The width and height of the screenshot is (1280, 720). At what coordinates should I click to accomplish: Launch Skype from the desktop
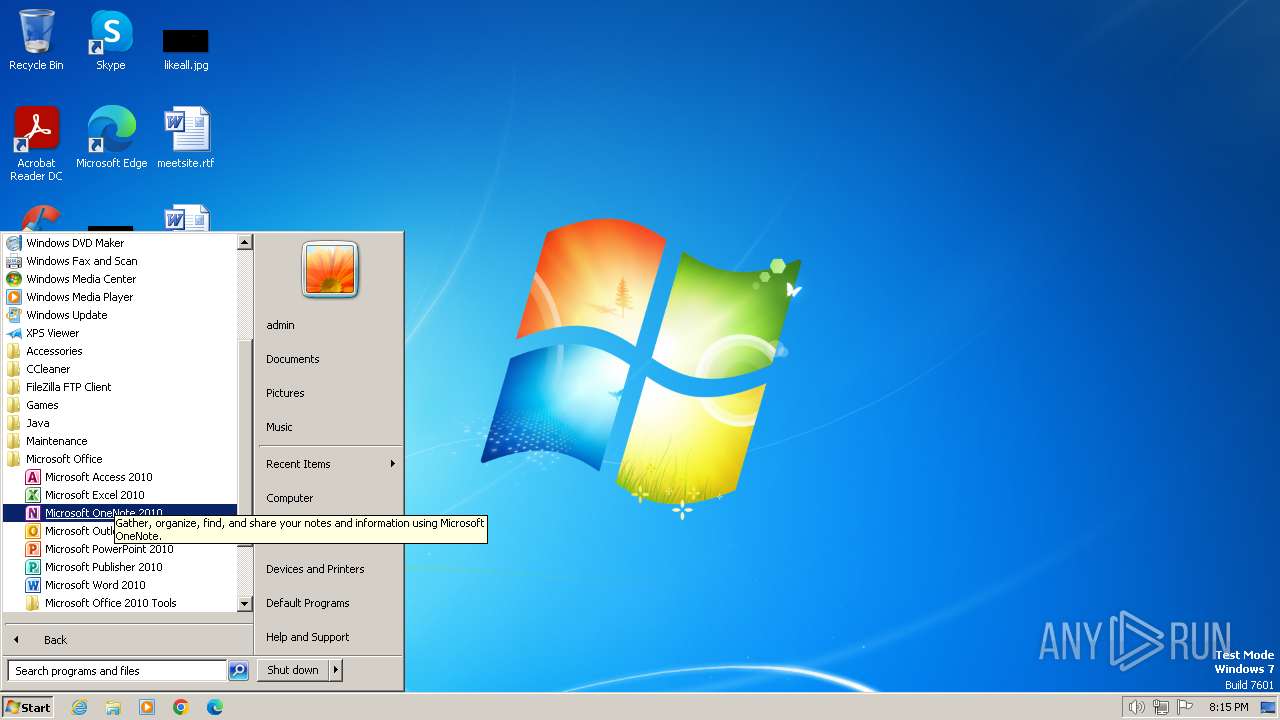pos(110,40)
